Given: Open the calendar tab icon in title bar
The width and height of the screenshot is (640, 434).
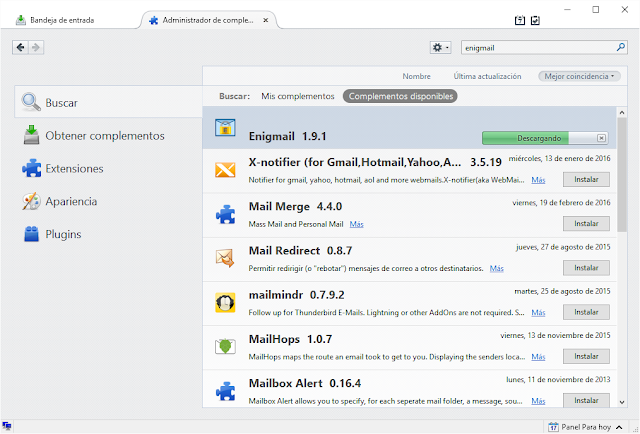Looking at the screenshot, I should pos(520,20).
